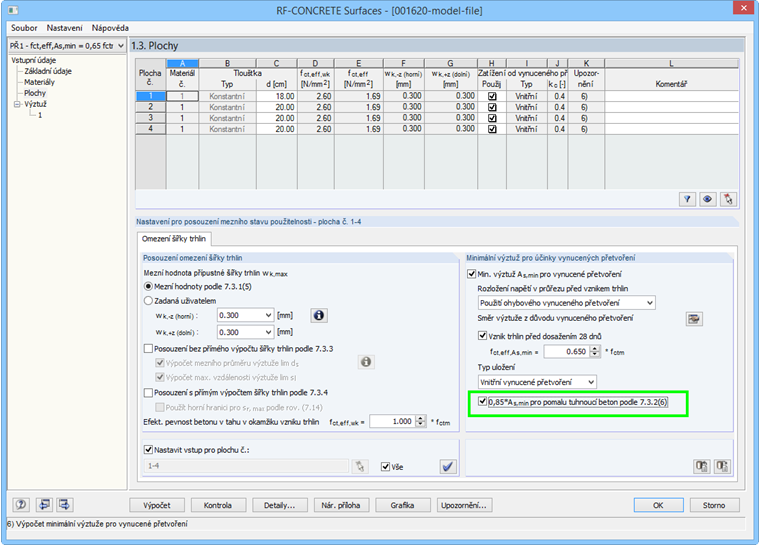Image resolution: width=760 pixels, height=545 pixels.
Task: Click the right of two icons under Typ uložení
Action: [722, 466]
